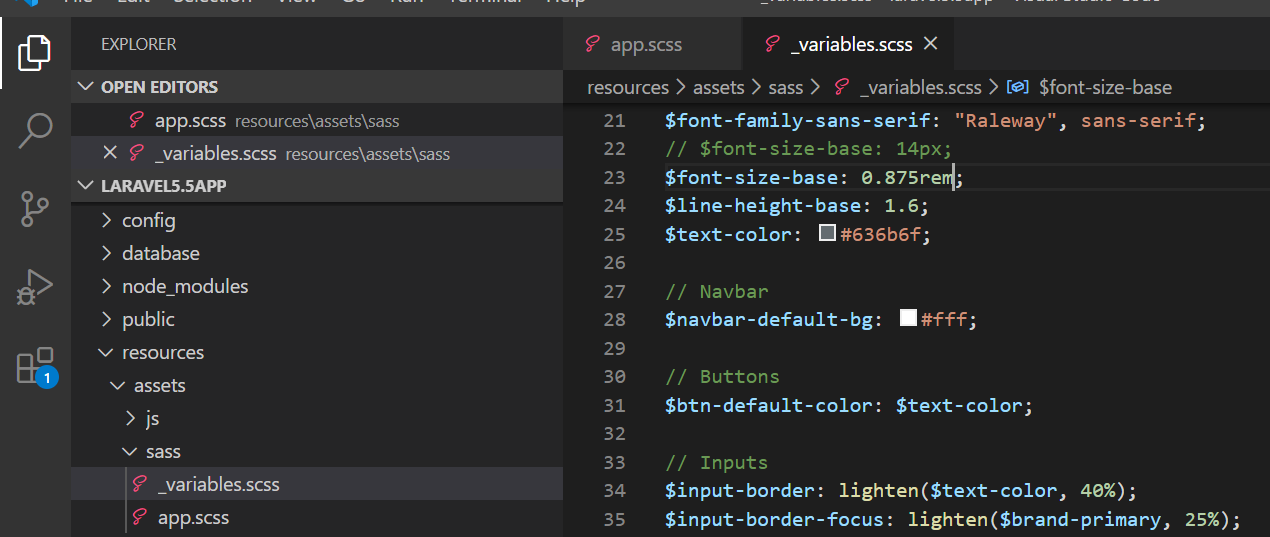Open the Extensions view icon

35,366
